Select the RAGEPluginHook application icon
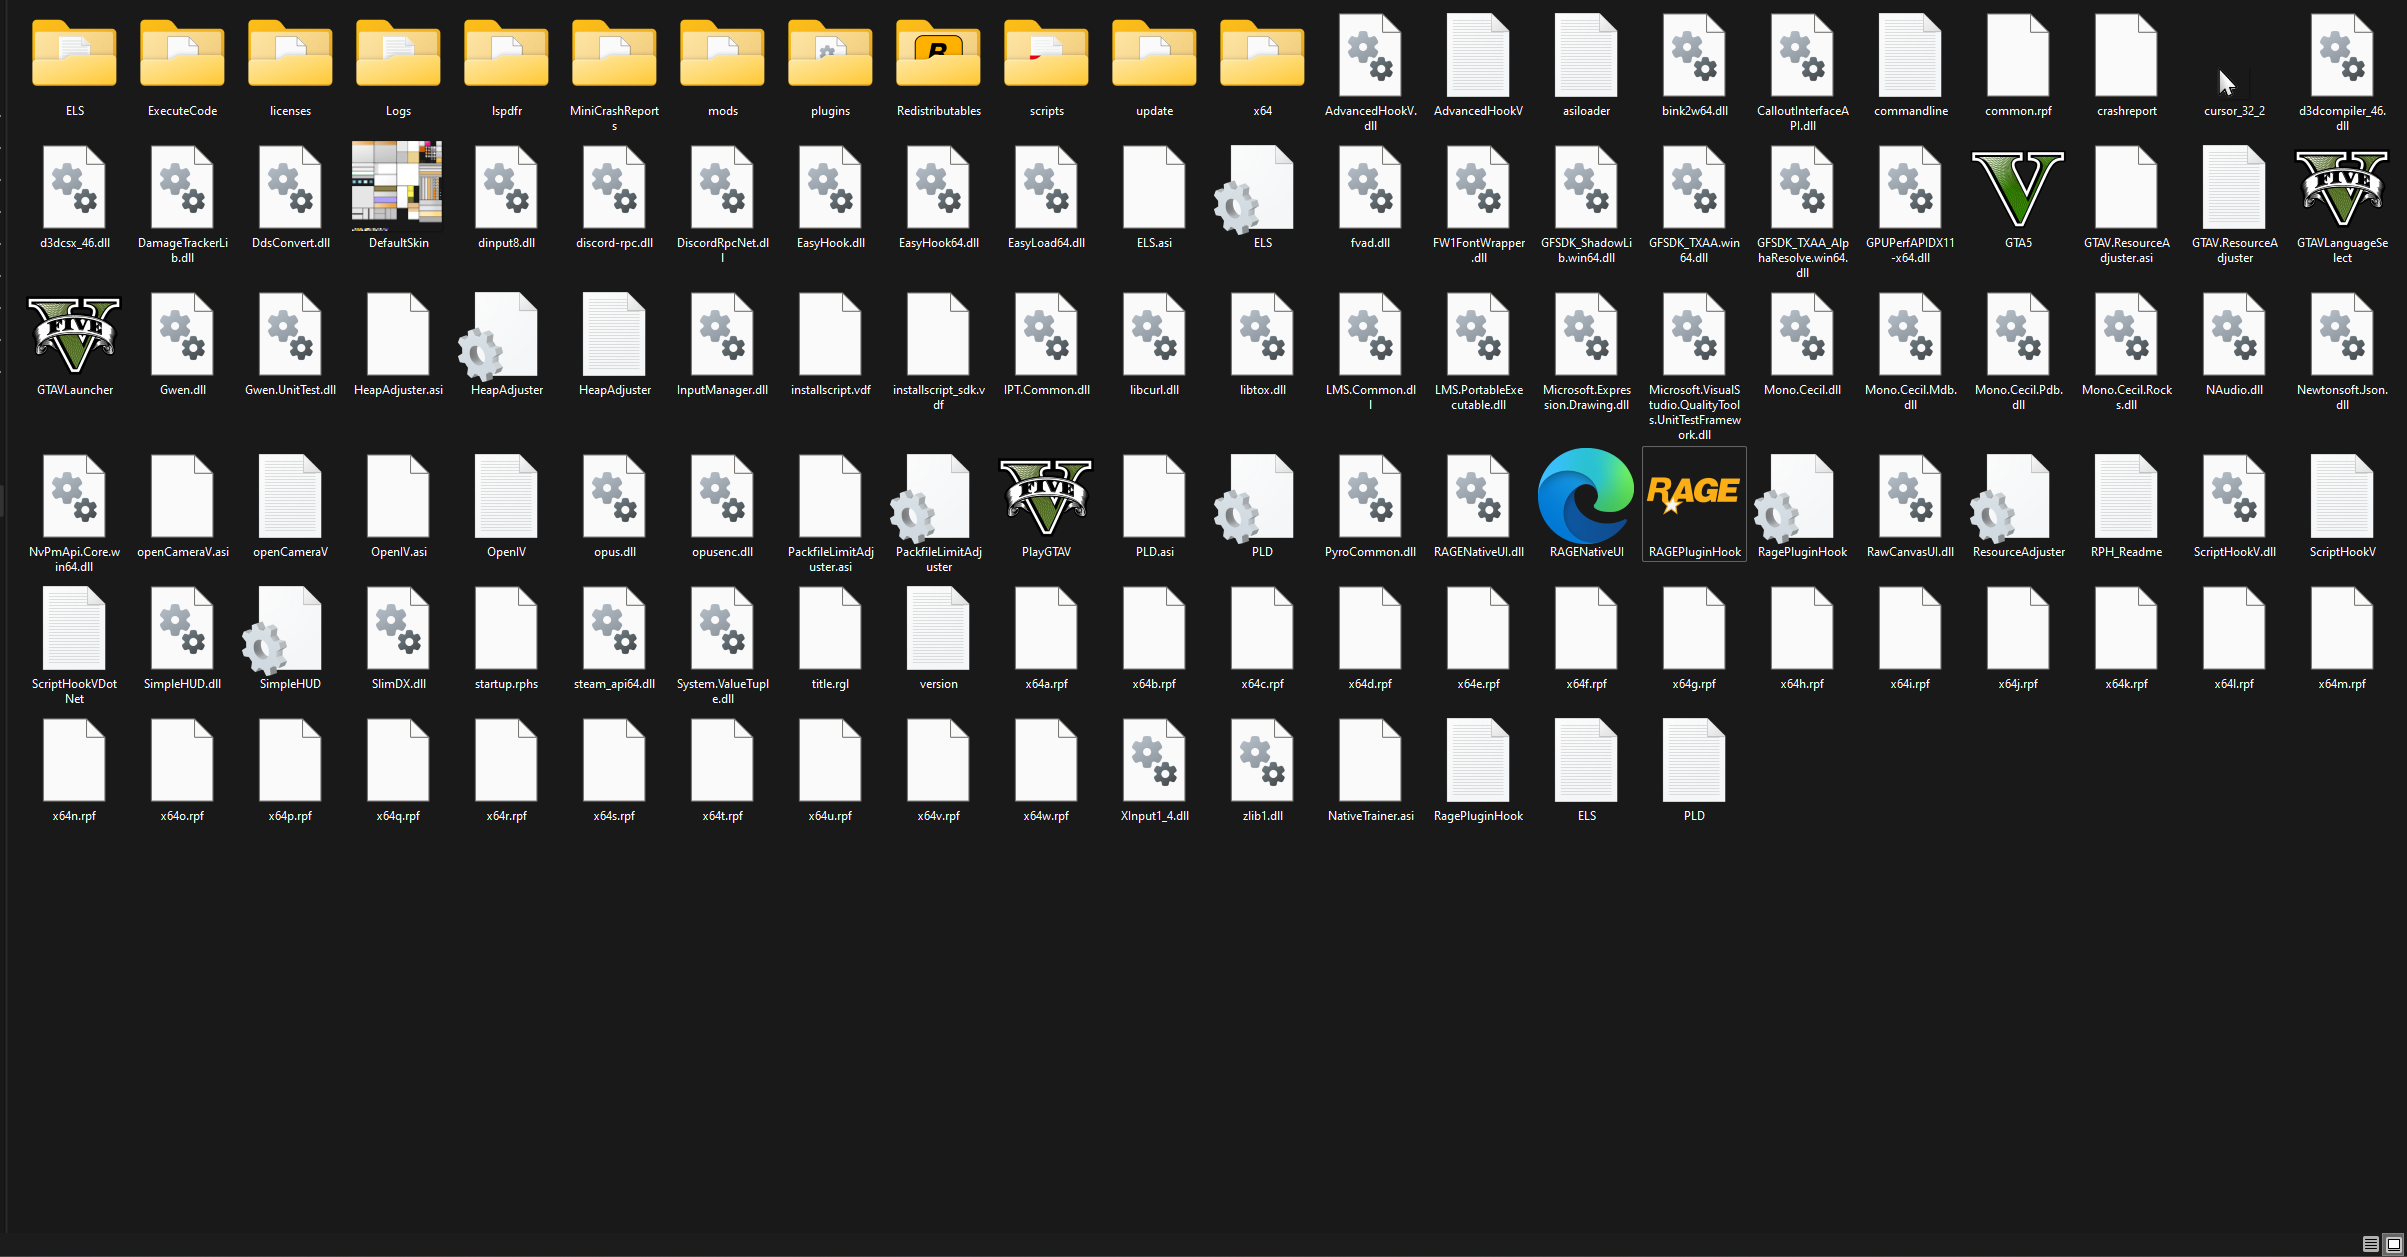This screenshot has width=2407, height=1257. 1694,497
